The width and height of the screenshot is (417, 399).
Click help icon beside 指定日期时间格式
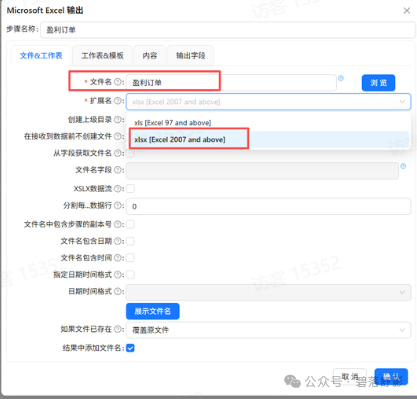[x=117, y=275]
